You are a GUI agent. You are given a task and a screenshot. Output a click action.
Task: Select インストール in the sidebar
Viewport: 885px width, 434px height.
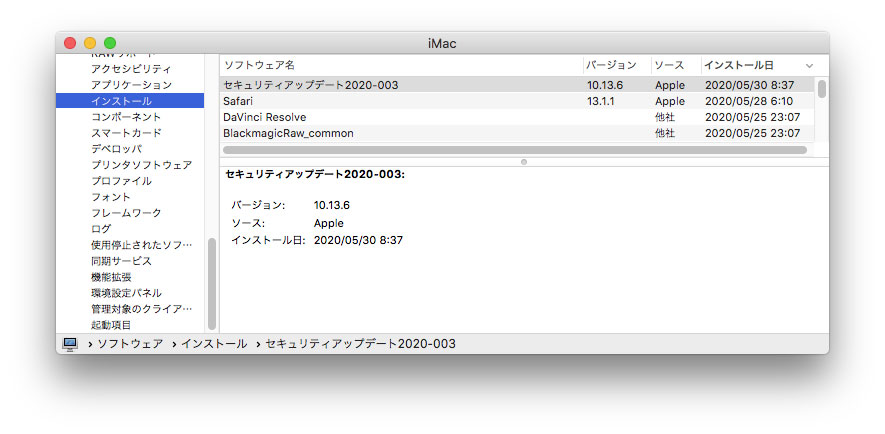130,101
